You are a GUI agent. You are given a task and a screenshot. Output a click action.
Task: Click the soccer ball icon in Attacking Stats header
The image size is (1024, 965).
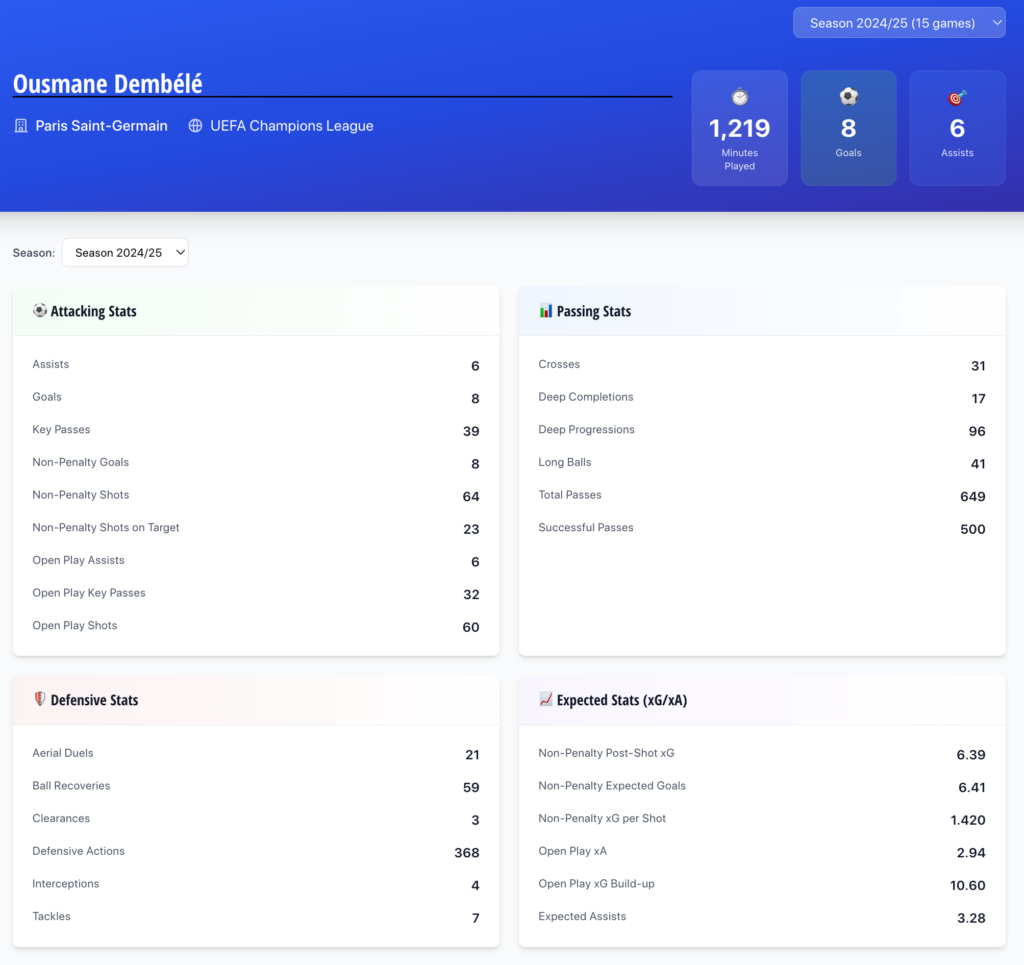[40, 311]
